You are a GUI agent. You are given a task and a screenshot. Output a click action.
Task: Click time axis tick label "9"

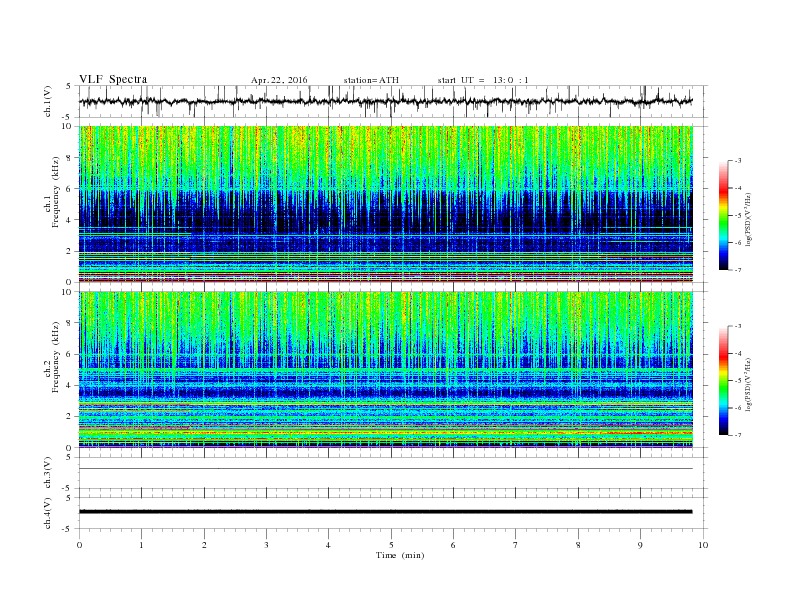click(640, 545)
